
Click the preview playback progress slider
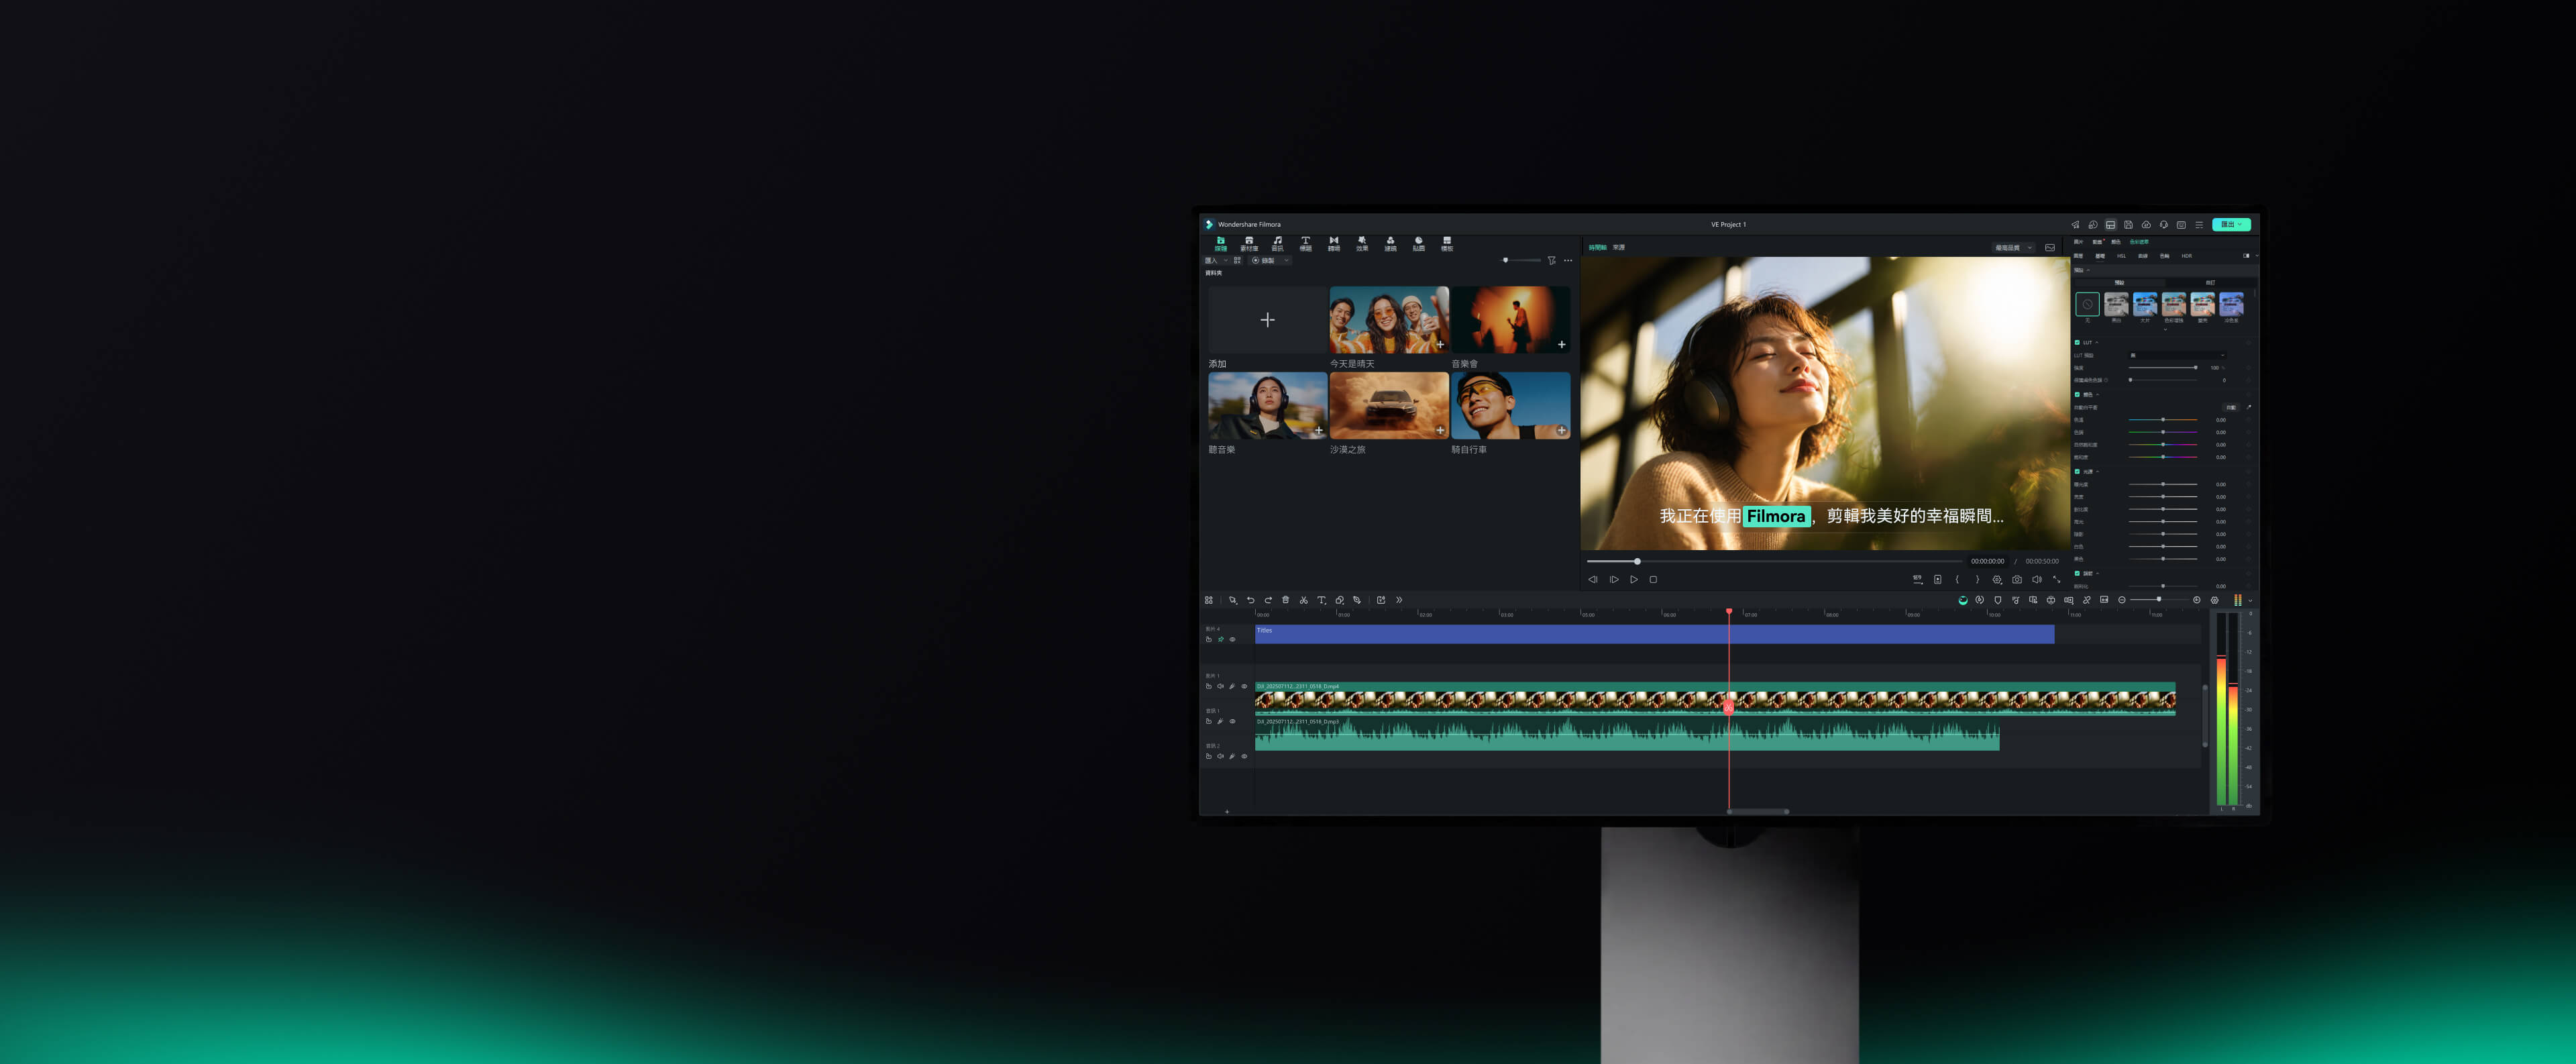coord(1776,561)
